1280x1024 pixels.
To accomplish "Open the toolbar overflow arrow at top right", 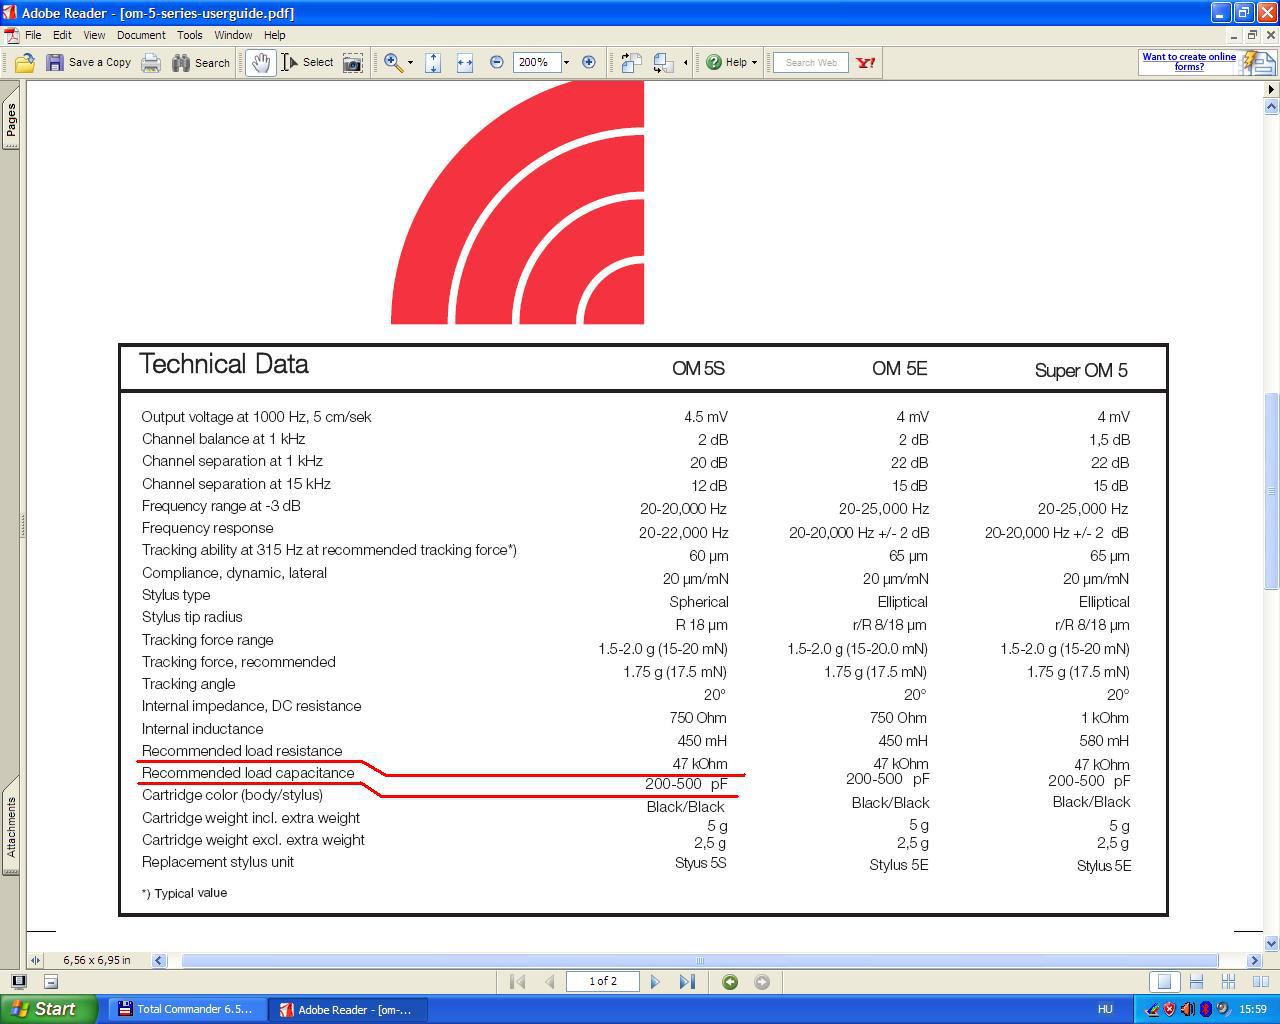I will (x=1271, y=90).
